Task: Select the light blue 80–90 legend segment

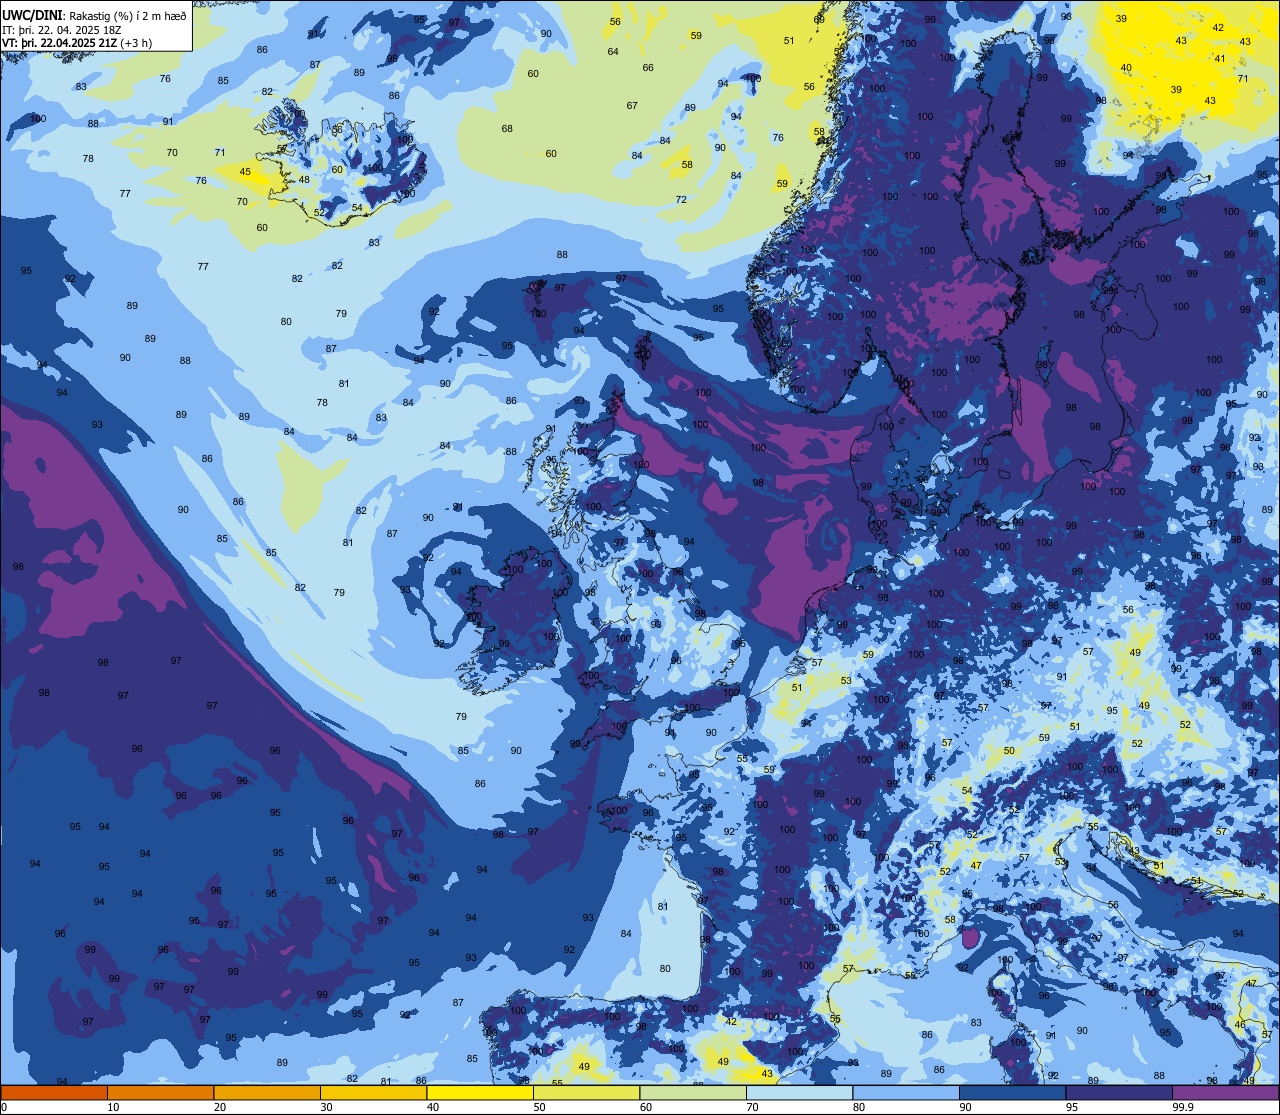Action: (x=906, y=1092)
